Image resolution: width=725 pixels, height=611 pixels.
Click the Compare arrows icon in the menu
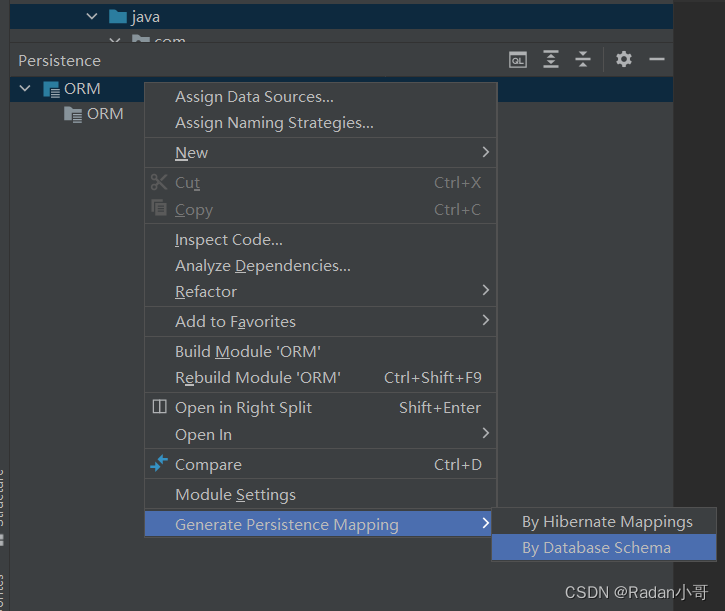159,463
